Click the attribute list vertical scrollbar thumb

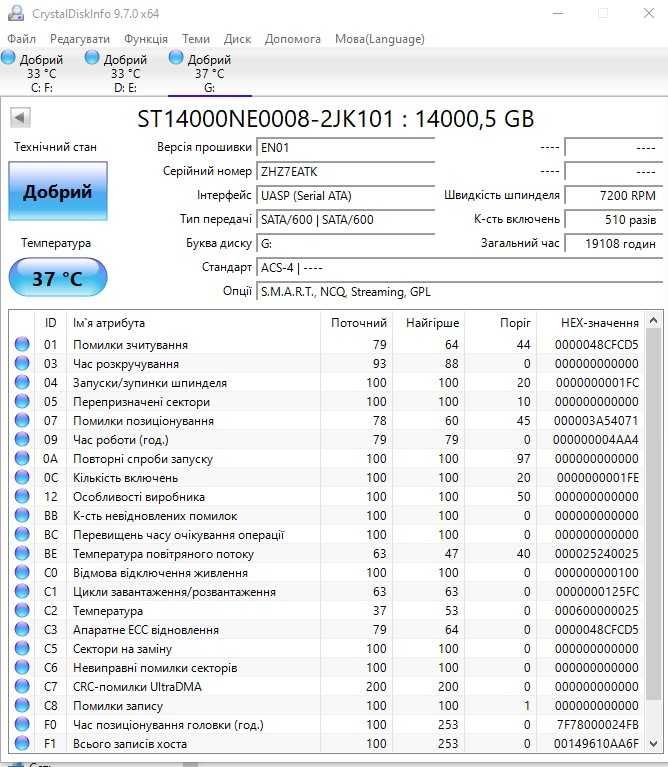pyautogui.click(x=653, y=514)
